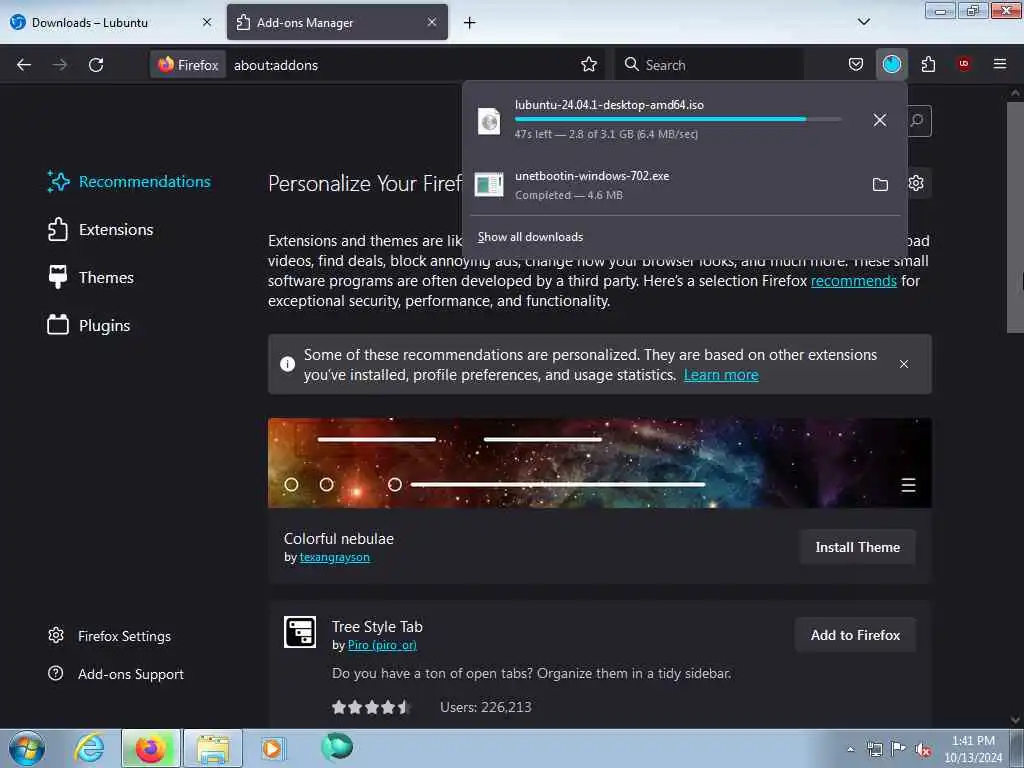Open the add-ons gear tools menu
The height and width of the screenshot is (768, 1024).
point(916,184)
